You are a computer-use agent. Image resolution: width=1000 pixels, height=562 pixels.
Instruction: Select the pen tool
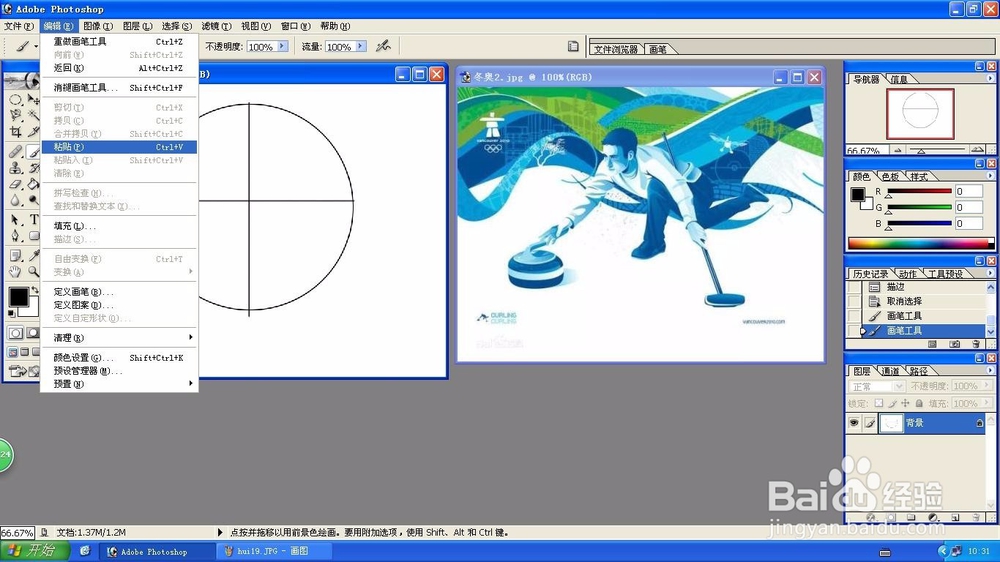[15, 235]
